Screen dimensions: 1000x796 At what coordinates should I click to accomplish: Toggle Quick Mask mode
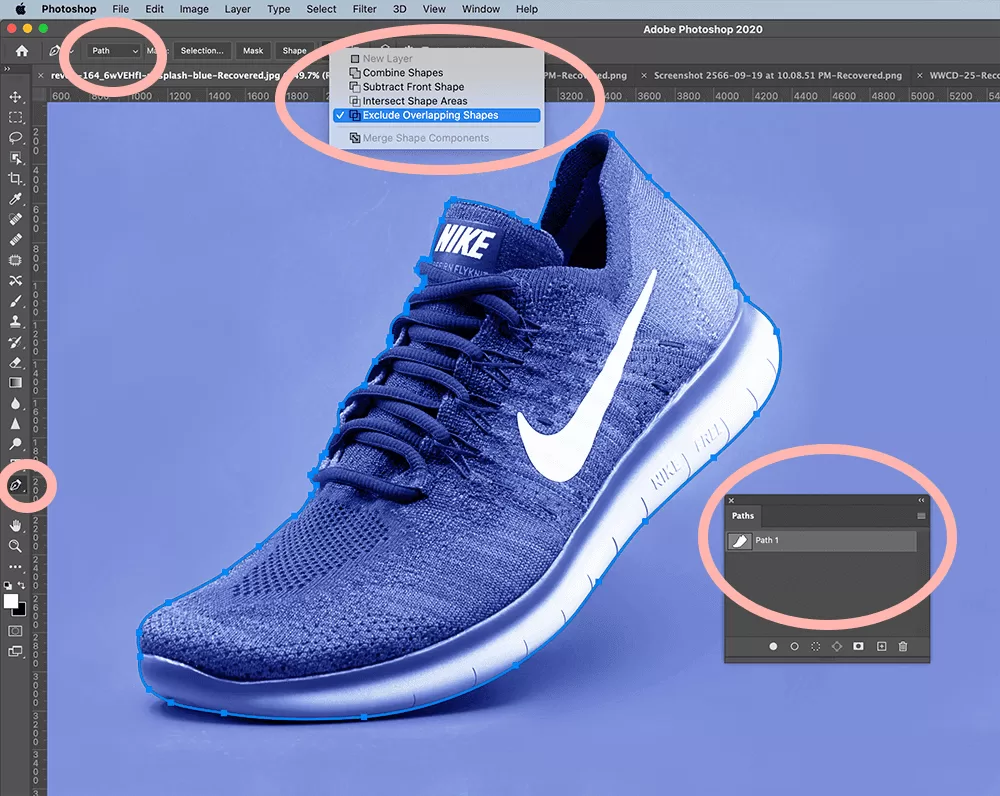click(x=15, y=631)
